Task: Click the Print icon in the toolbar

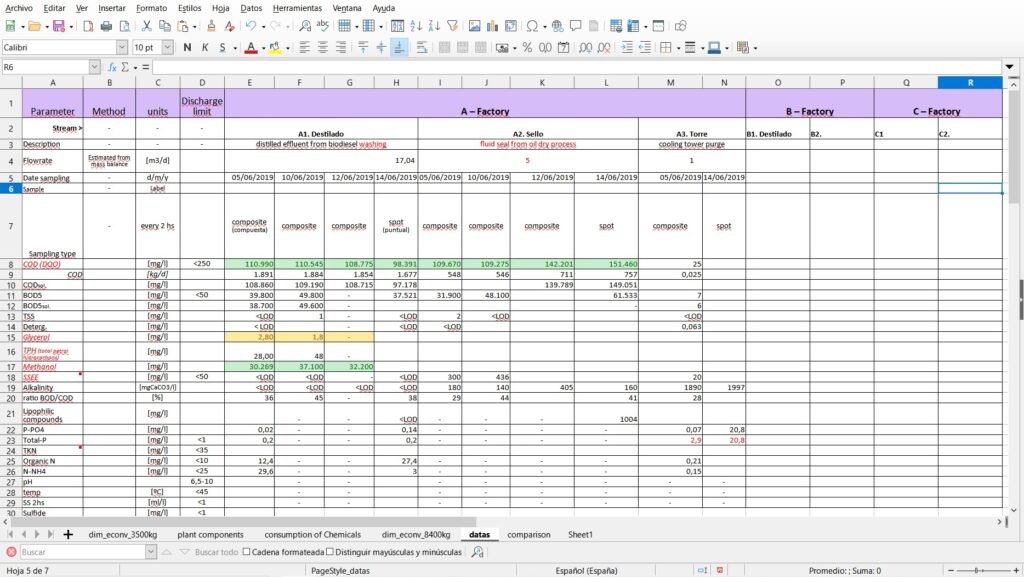Action: click(105, 26)
